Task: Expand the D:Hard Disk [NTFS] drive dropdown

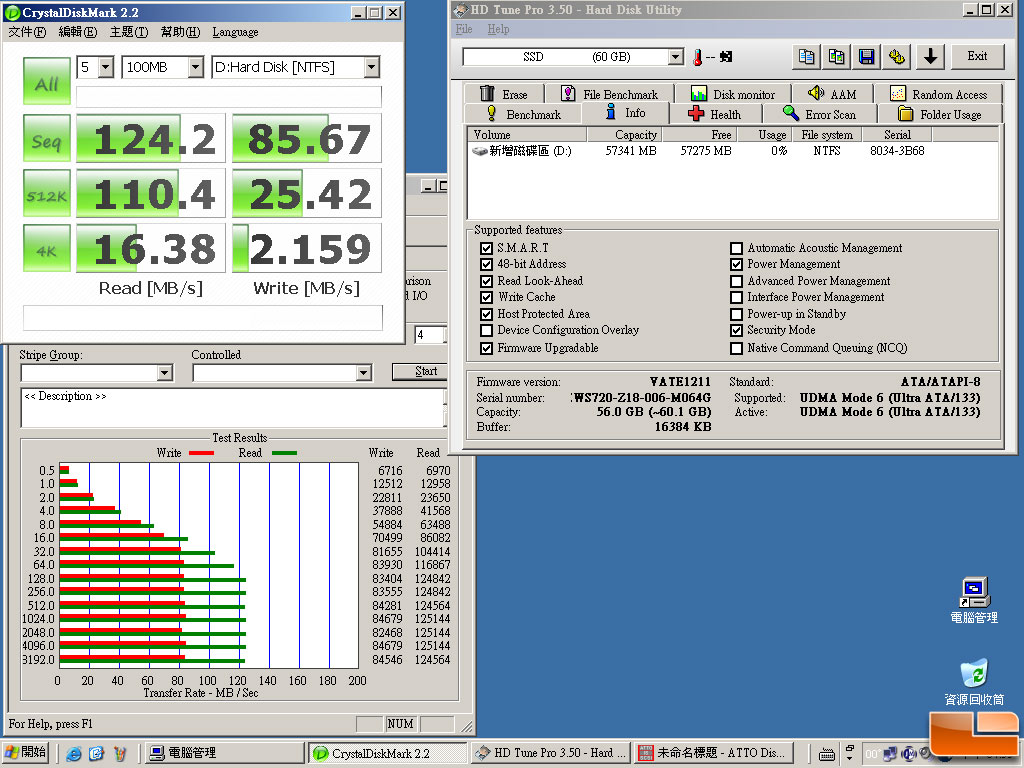Action: (x=372, y=67)
